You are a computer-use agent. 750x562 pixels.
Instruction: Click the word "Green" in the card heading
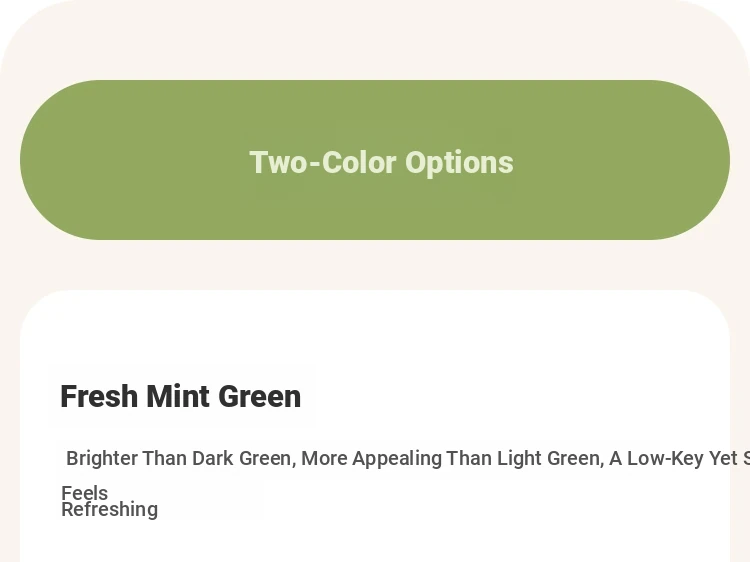click(x=260, y=397)
